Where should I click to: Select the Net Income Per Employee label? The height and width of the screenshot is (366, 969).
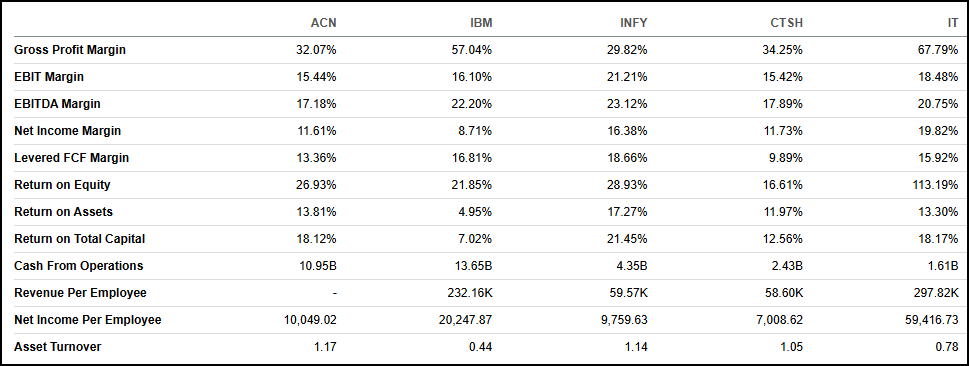(88, 320)
